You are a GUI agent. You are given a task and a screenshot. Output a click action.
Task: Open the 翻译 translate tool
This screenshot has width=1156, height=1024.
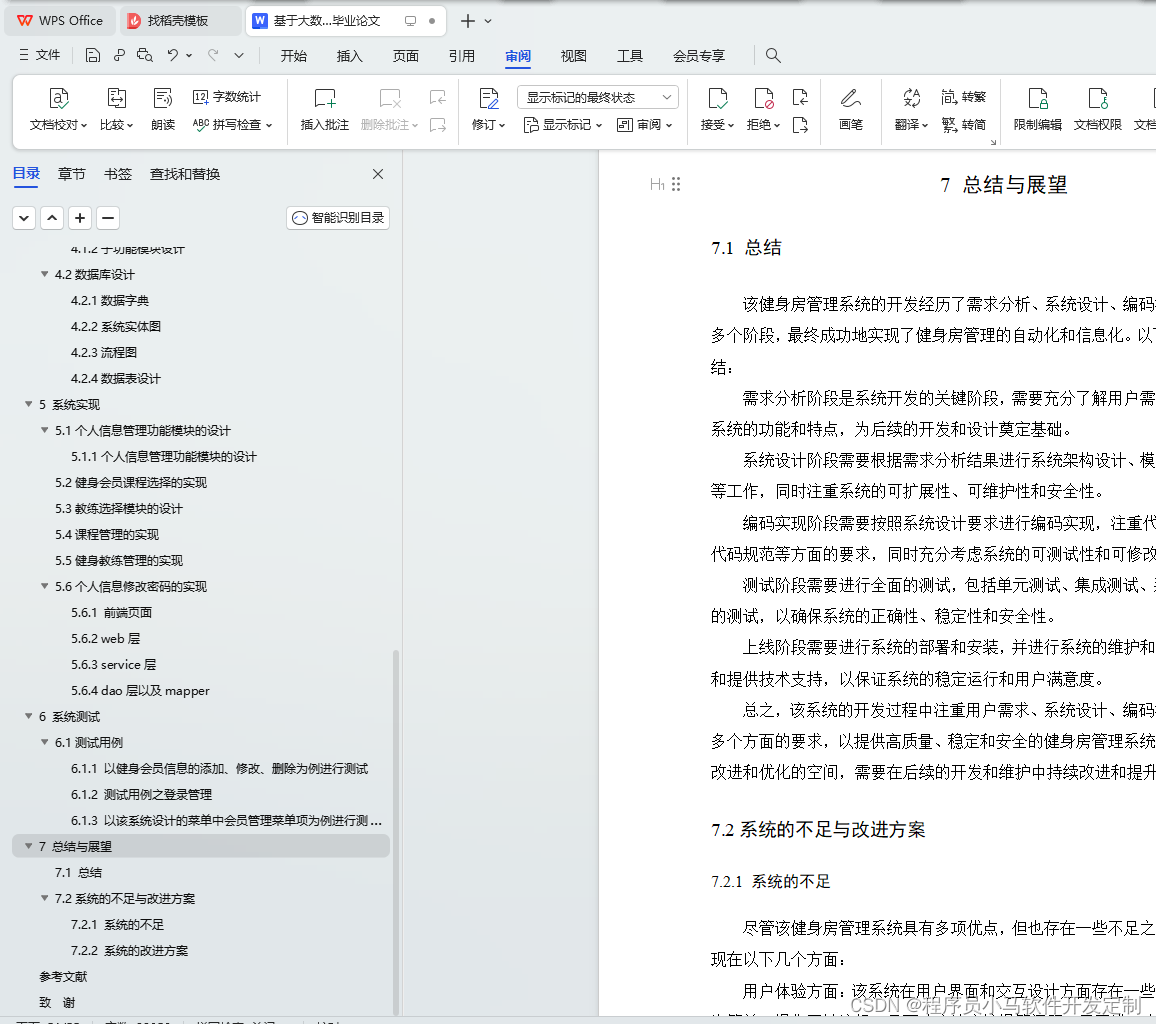[910, 109]
